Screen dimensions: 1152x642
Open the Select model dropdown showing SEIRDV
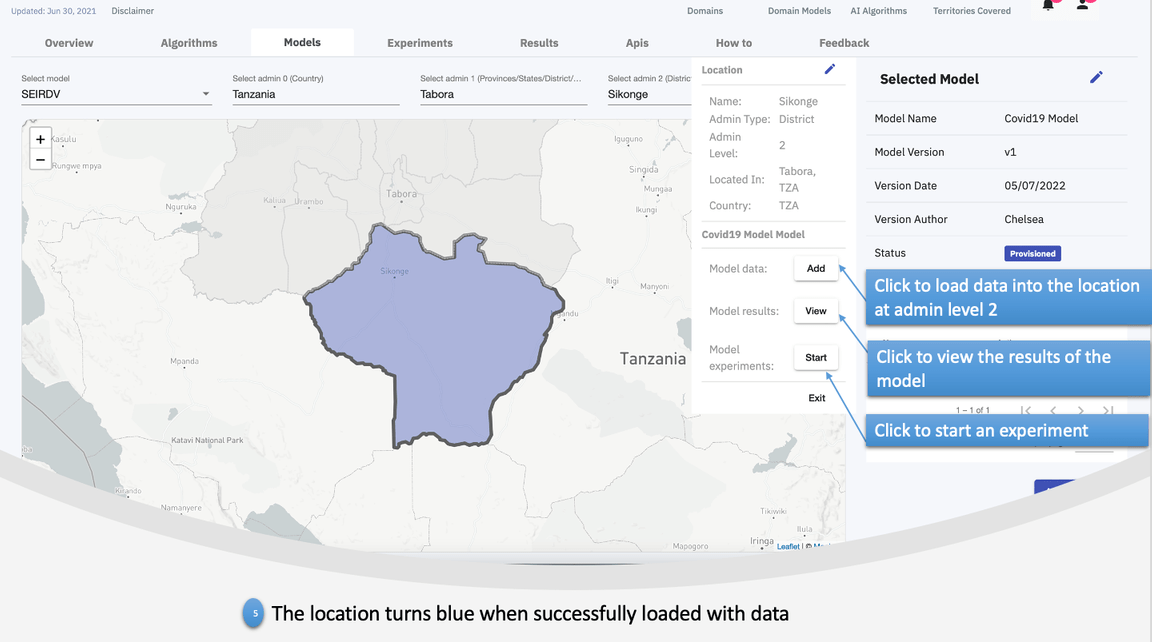[x=115, y=93]
